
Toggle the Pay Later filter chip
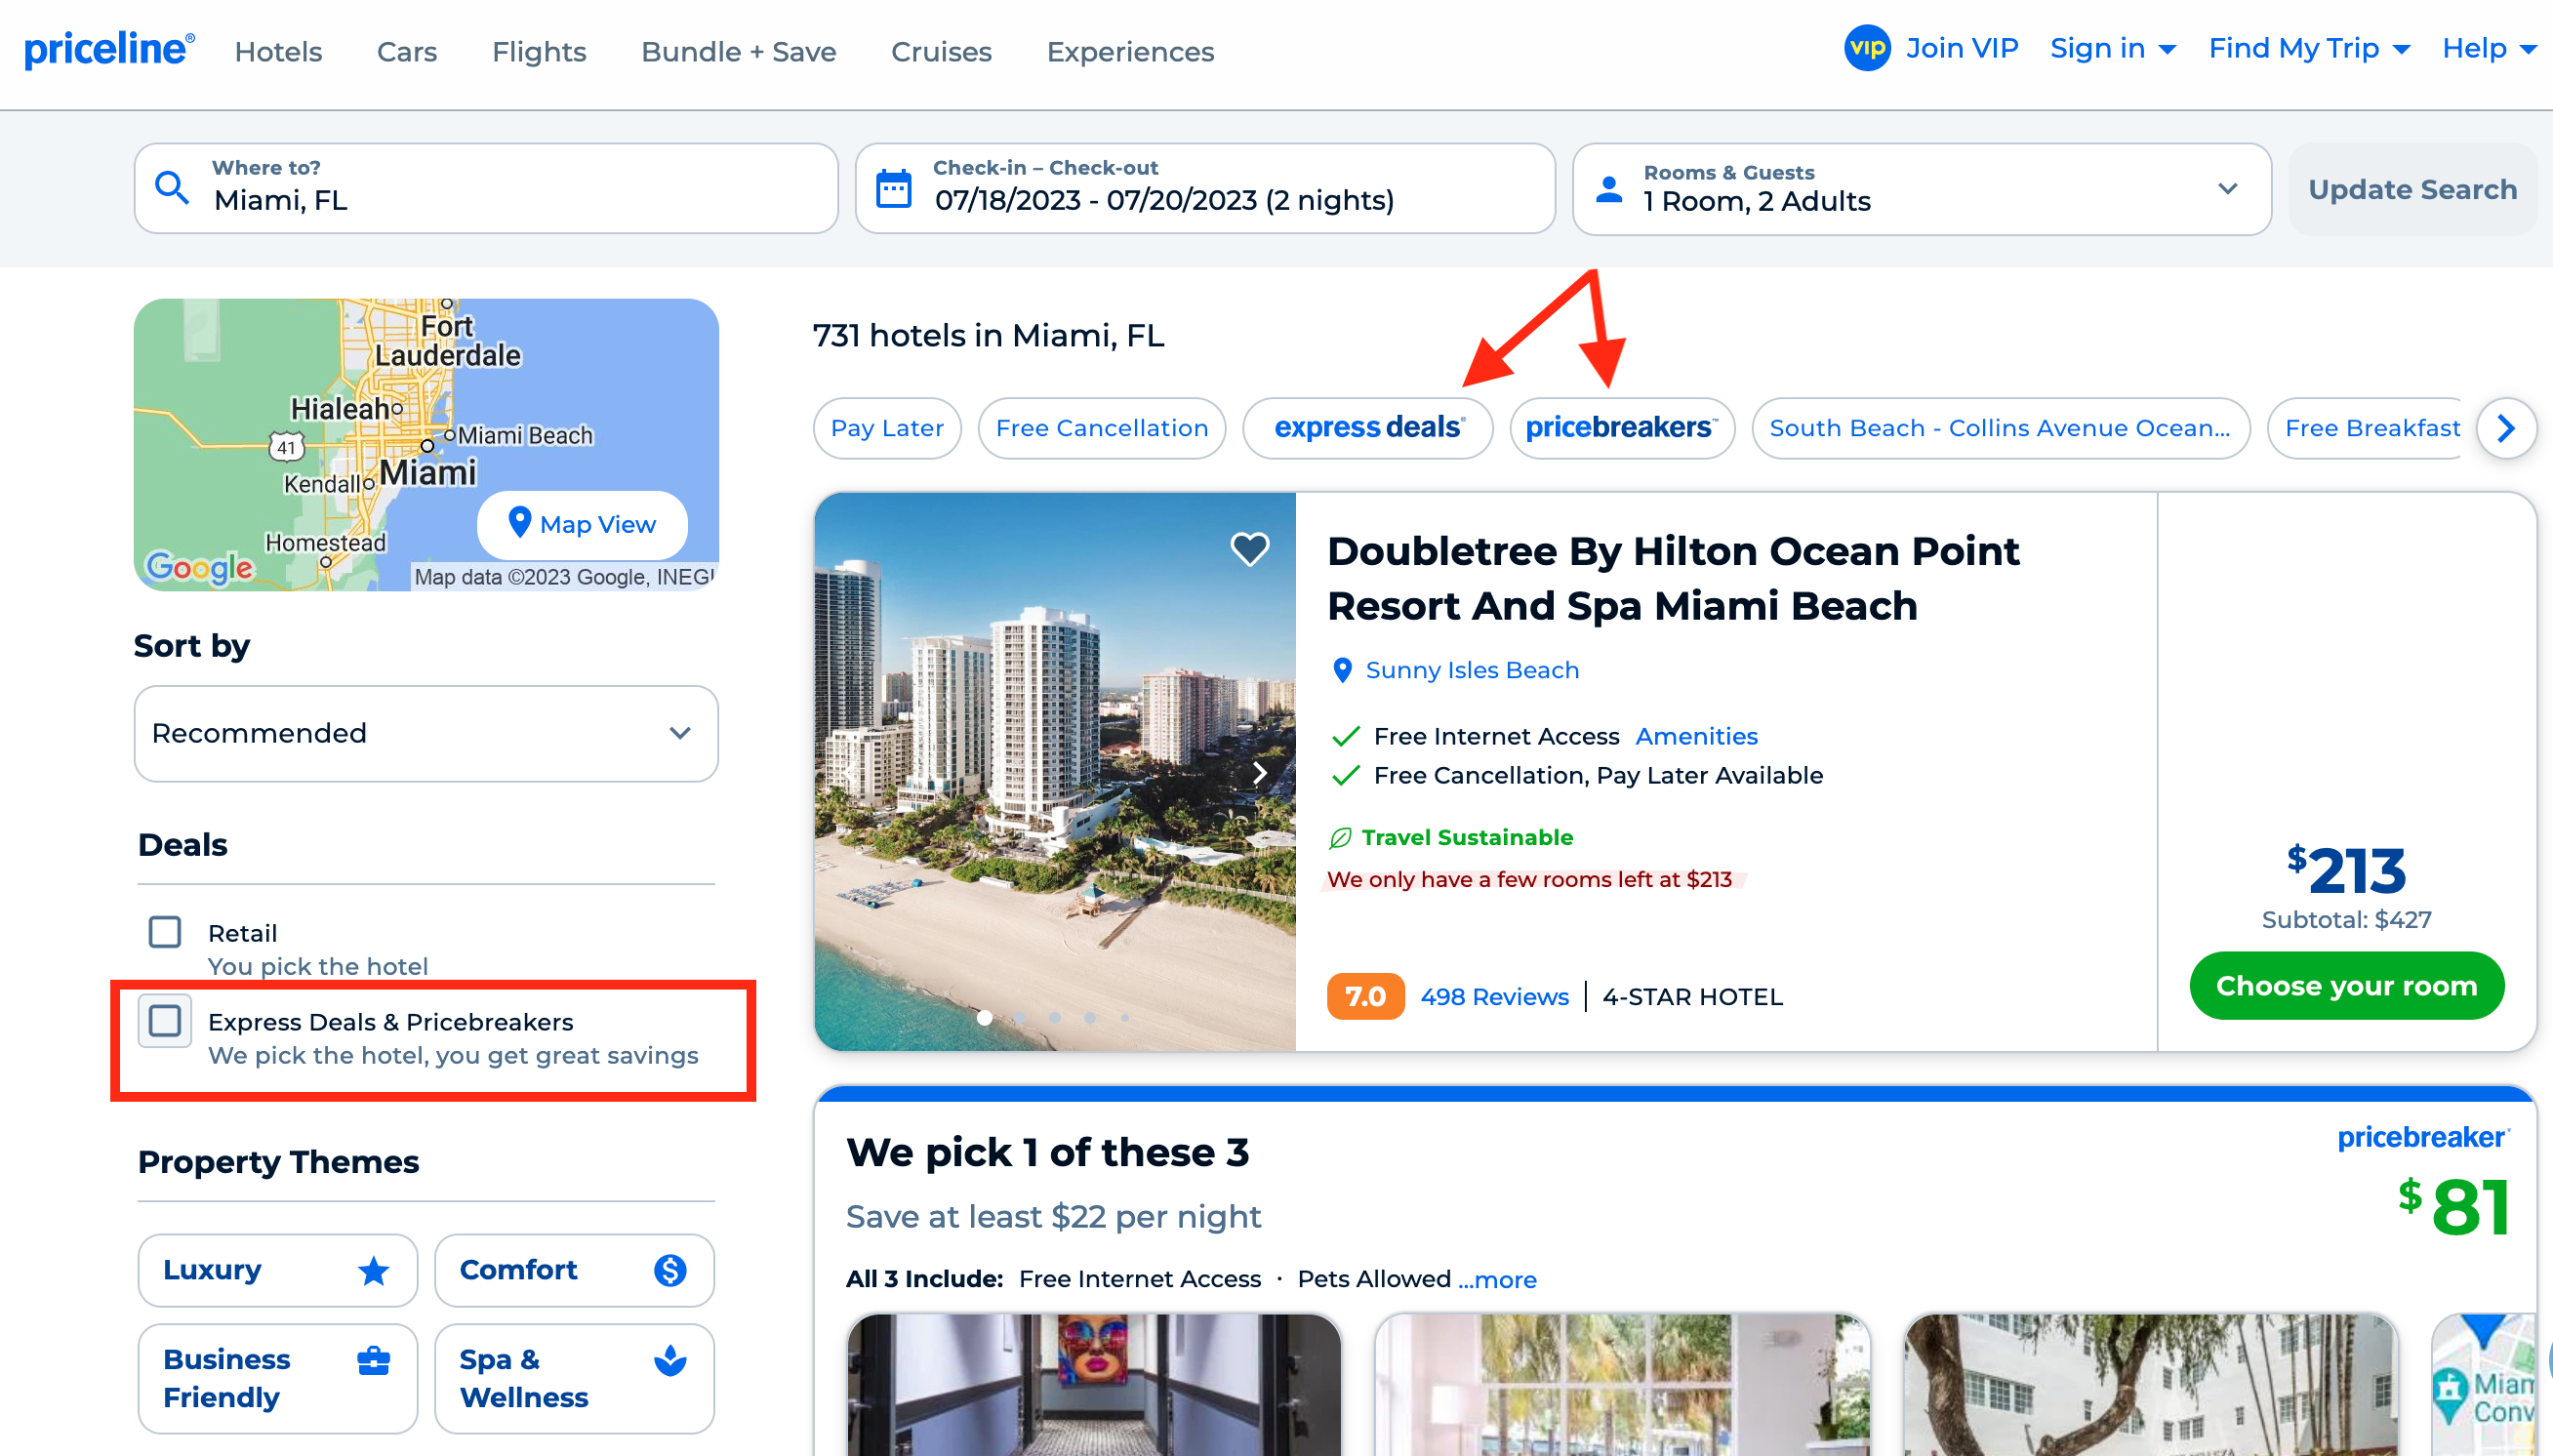click(887, 428)
